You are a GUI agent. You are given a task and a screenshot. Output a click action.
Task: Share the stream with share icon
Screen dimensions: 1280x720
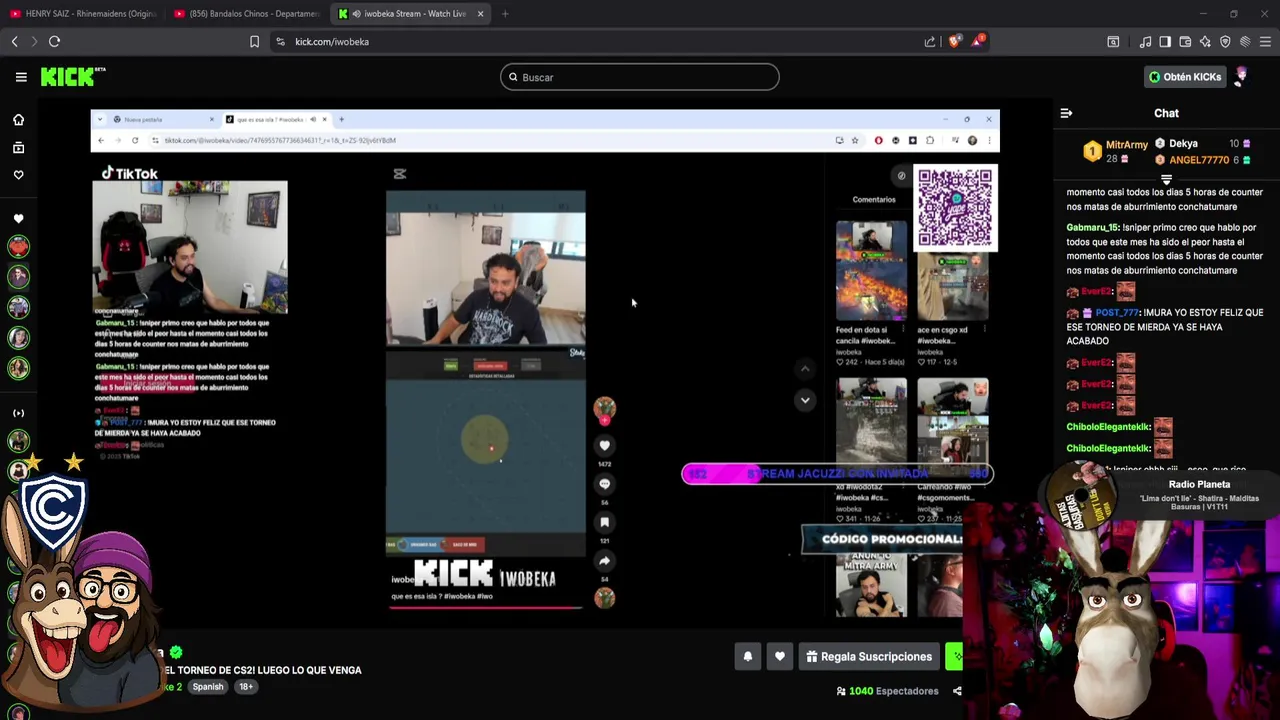957,691
